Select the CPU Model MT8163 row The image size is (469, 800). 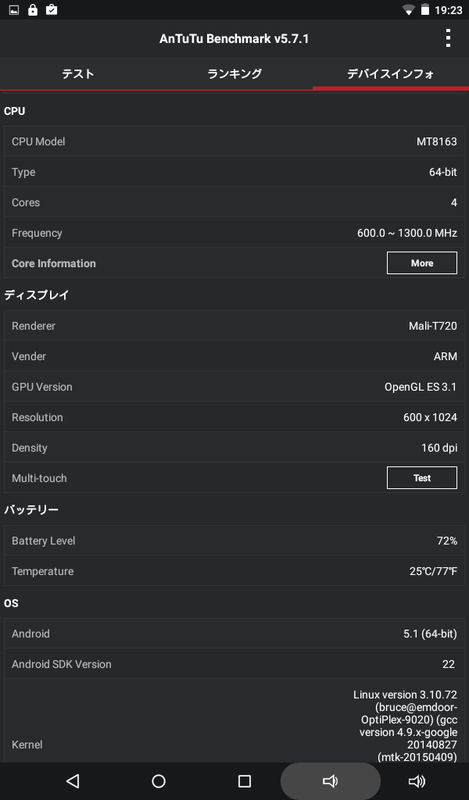[x=234, y=141]
